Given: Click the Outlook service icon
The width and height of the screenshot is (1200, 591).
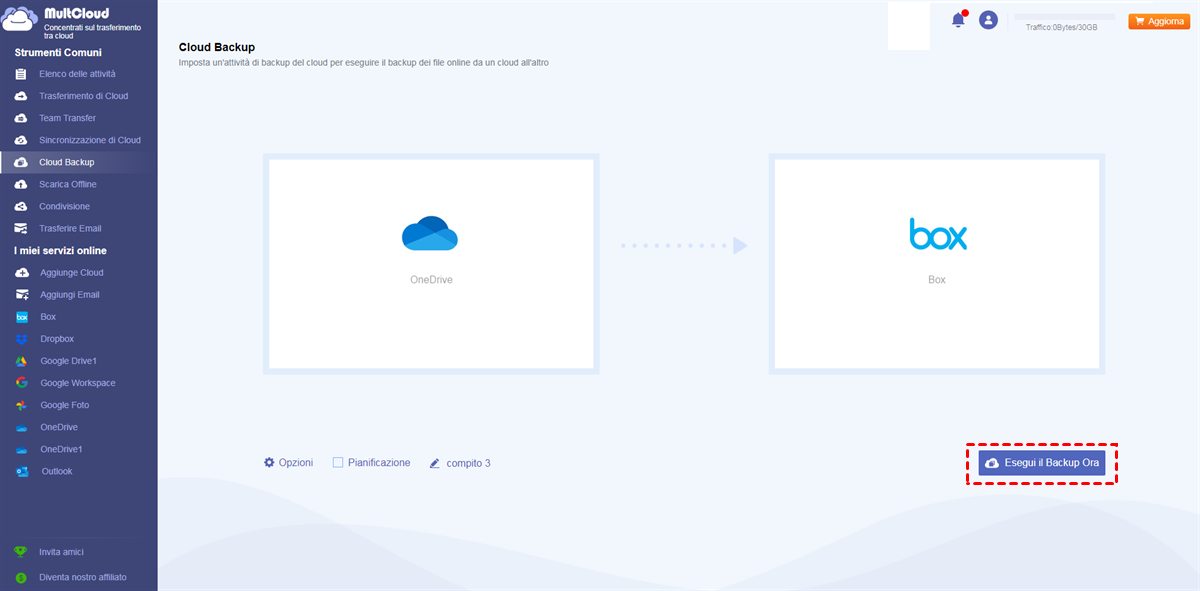Looking at the screenshot, I should click(x=21, y=471).
